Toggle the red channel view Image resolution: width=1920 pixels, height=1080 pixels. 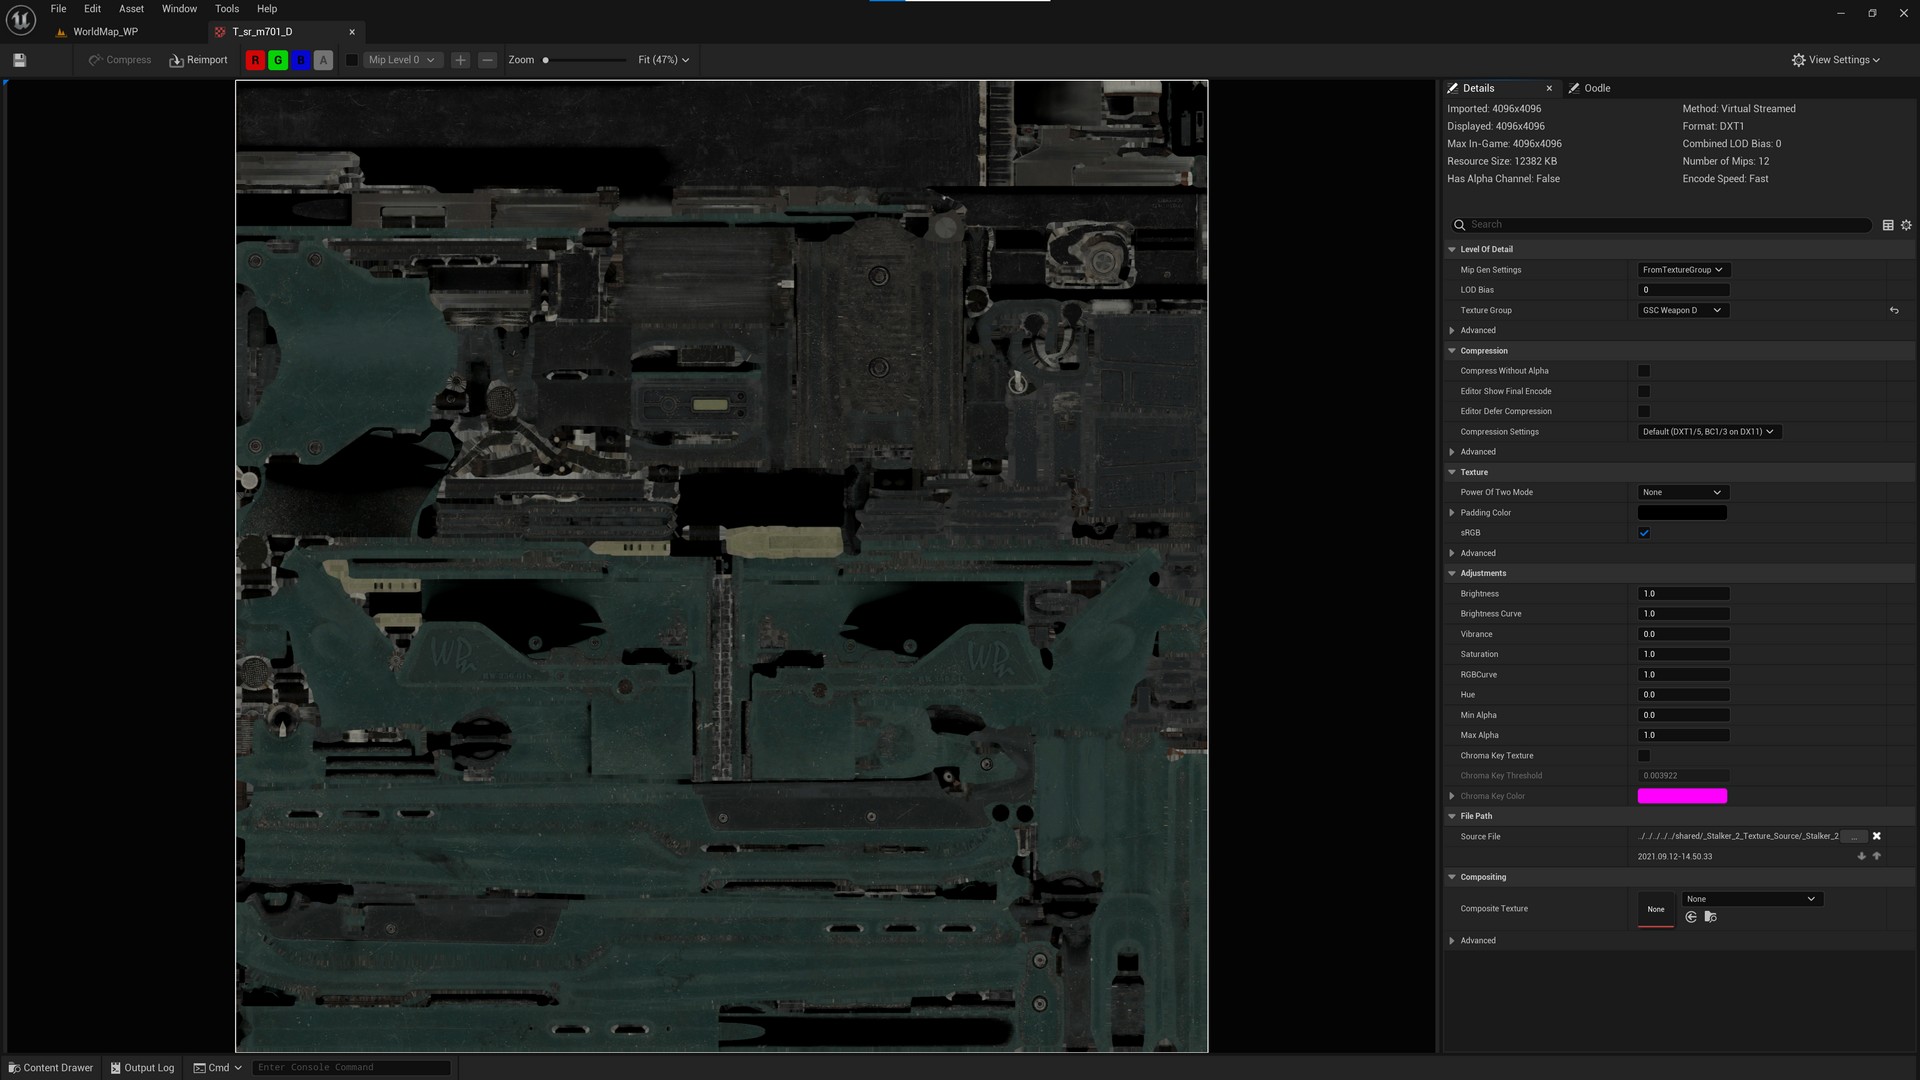click(x=255, y=60)
